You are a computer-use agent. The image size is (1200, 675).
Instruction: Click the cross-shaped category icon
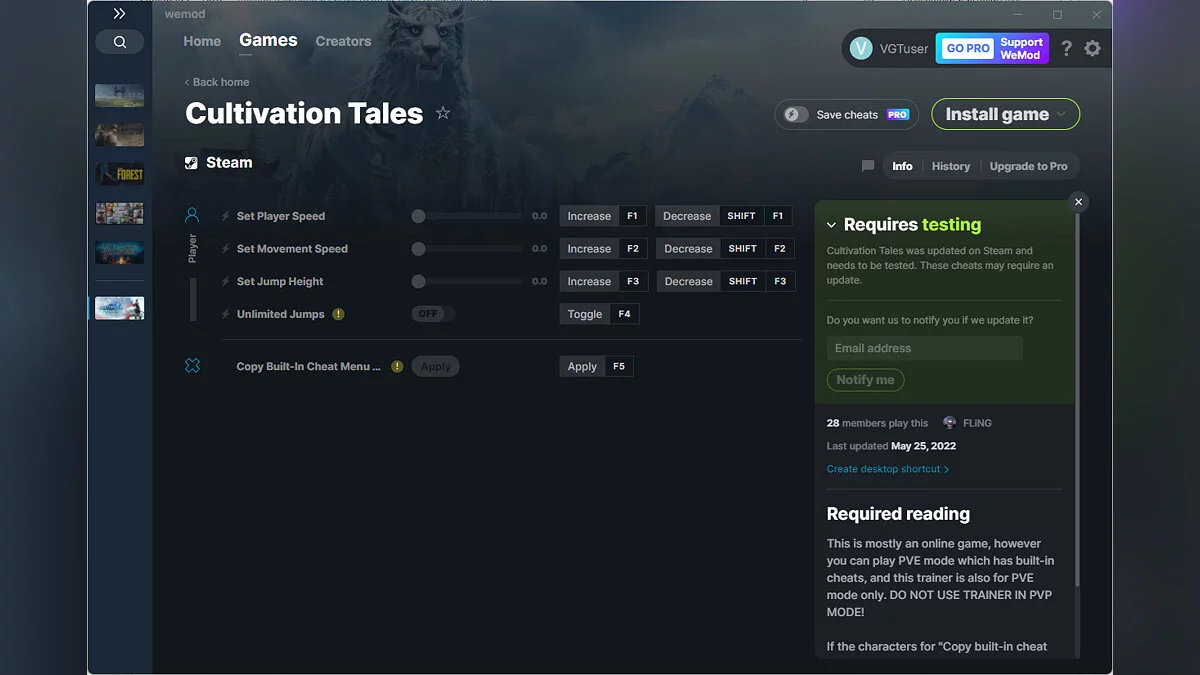(x=193, y=366)
